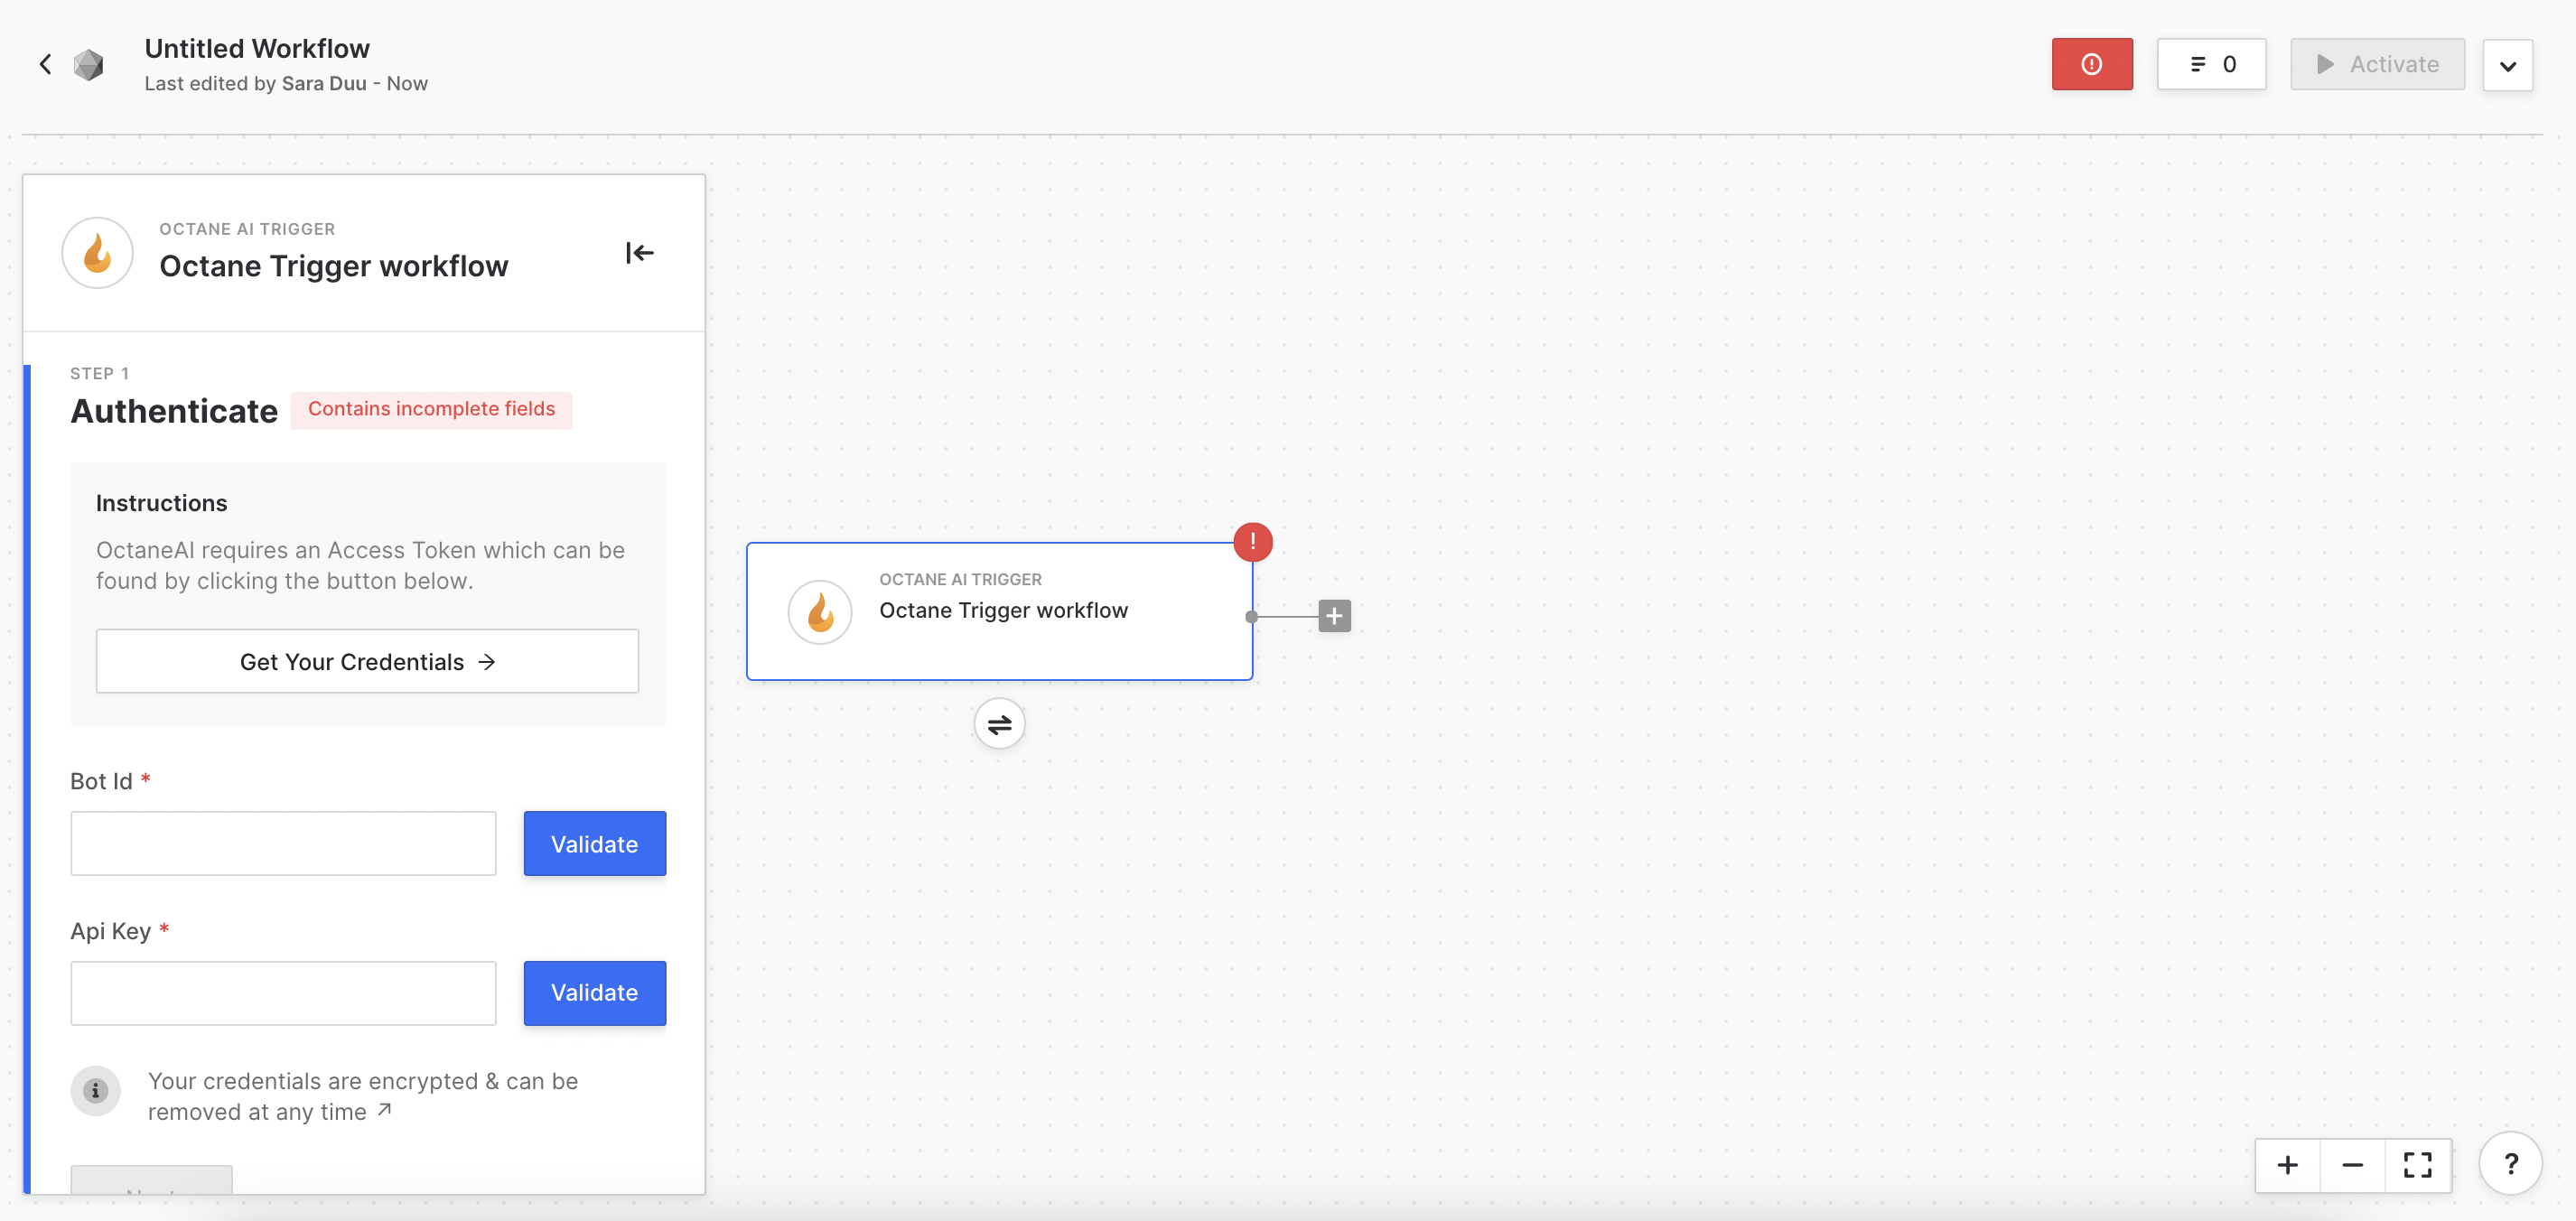2576x1221 pixels.
Task: Focus the Bot Id input field
Action: (x=283, y=844)
